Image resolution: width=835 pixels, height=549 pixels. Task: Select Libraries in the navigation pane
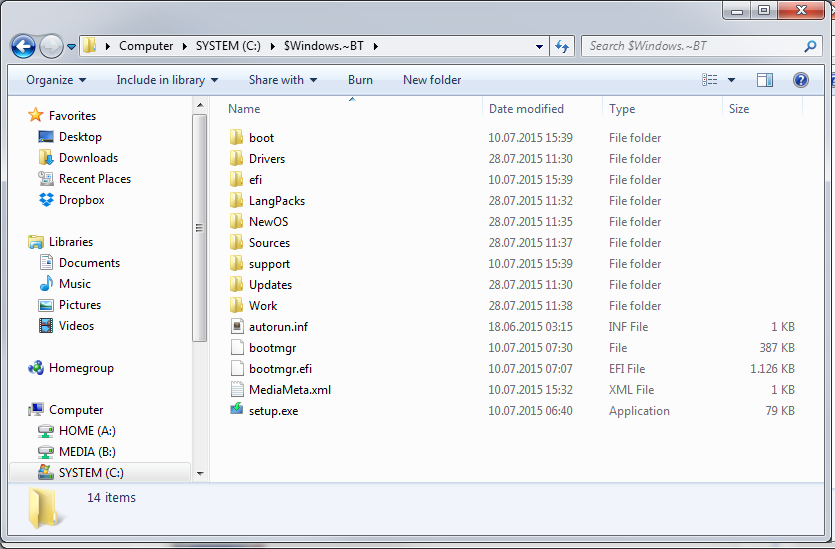pos(71,242)
